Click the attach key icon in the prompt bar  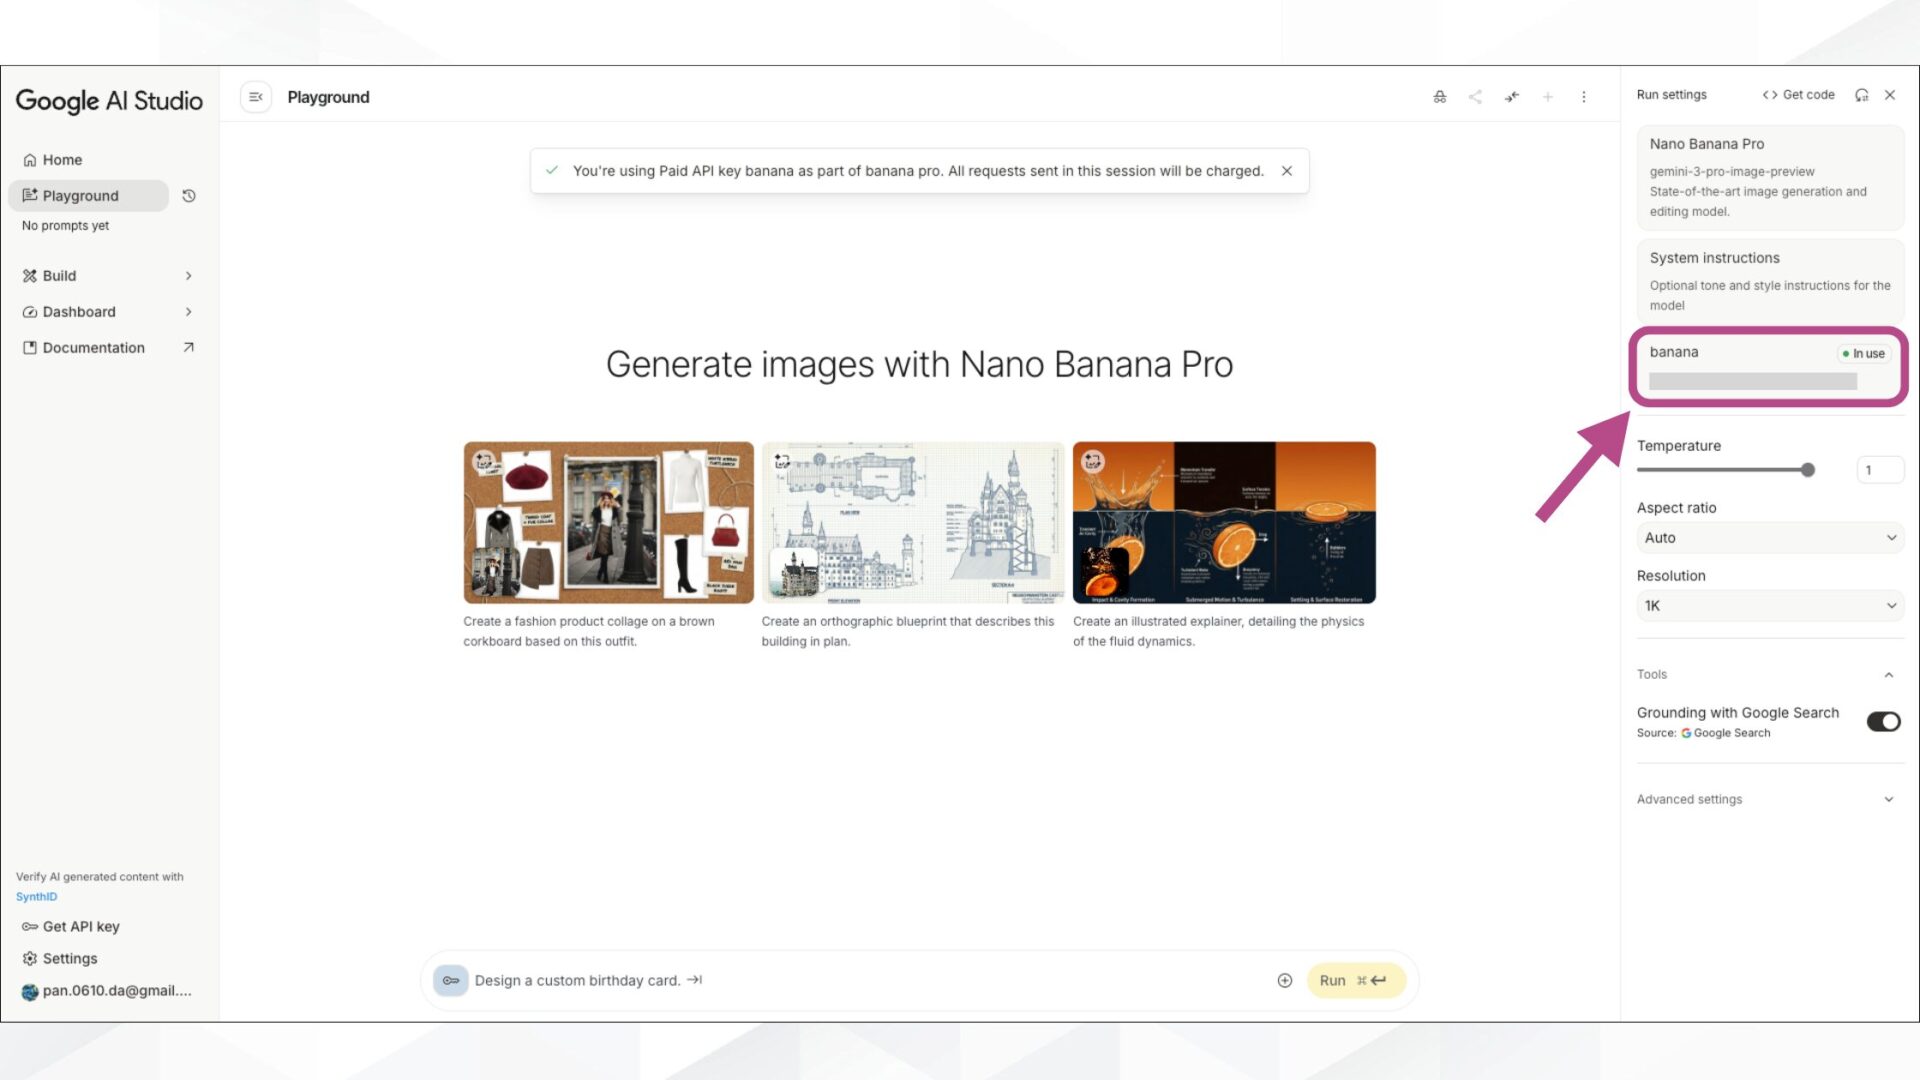coord(451,980)
